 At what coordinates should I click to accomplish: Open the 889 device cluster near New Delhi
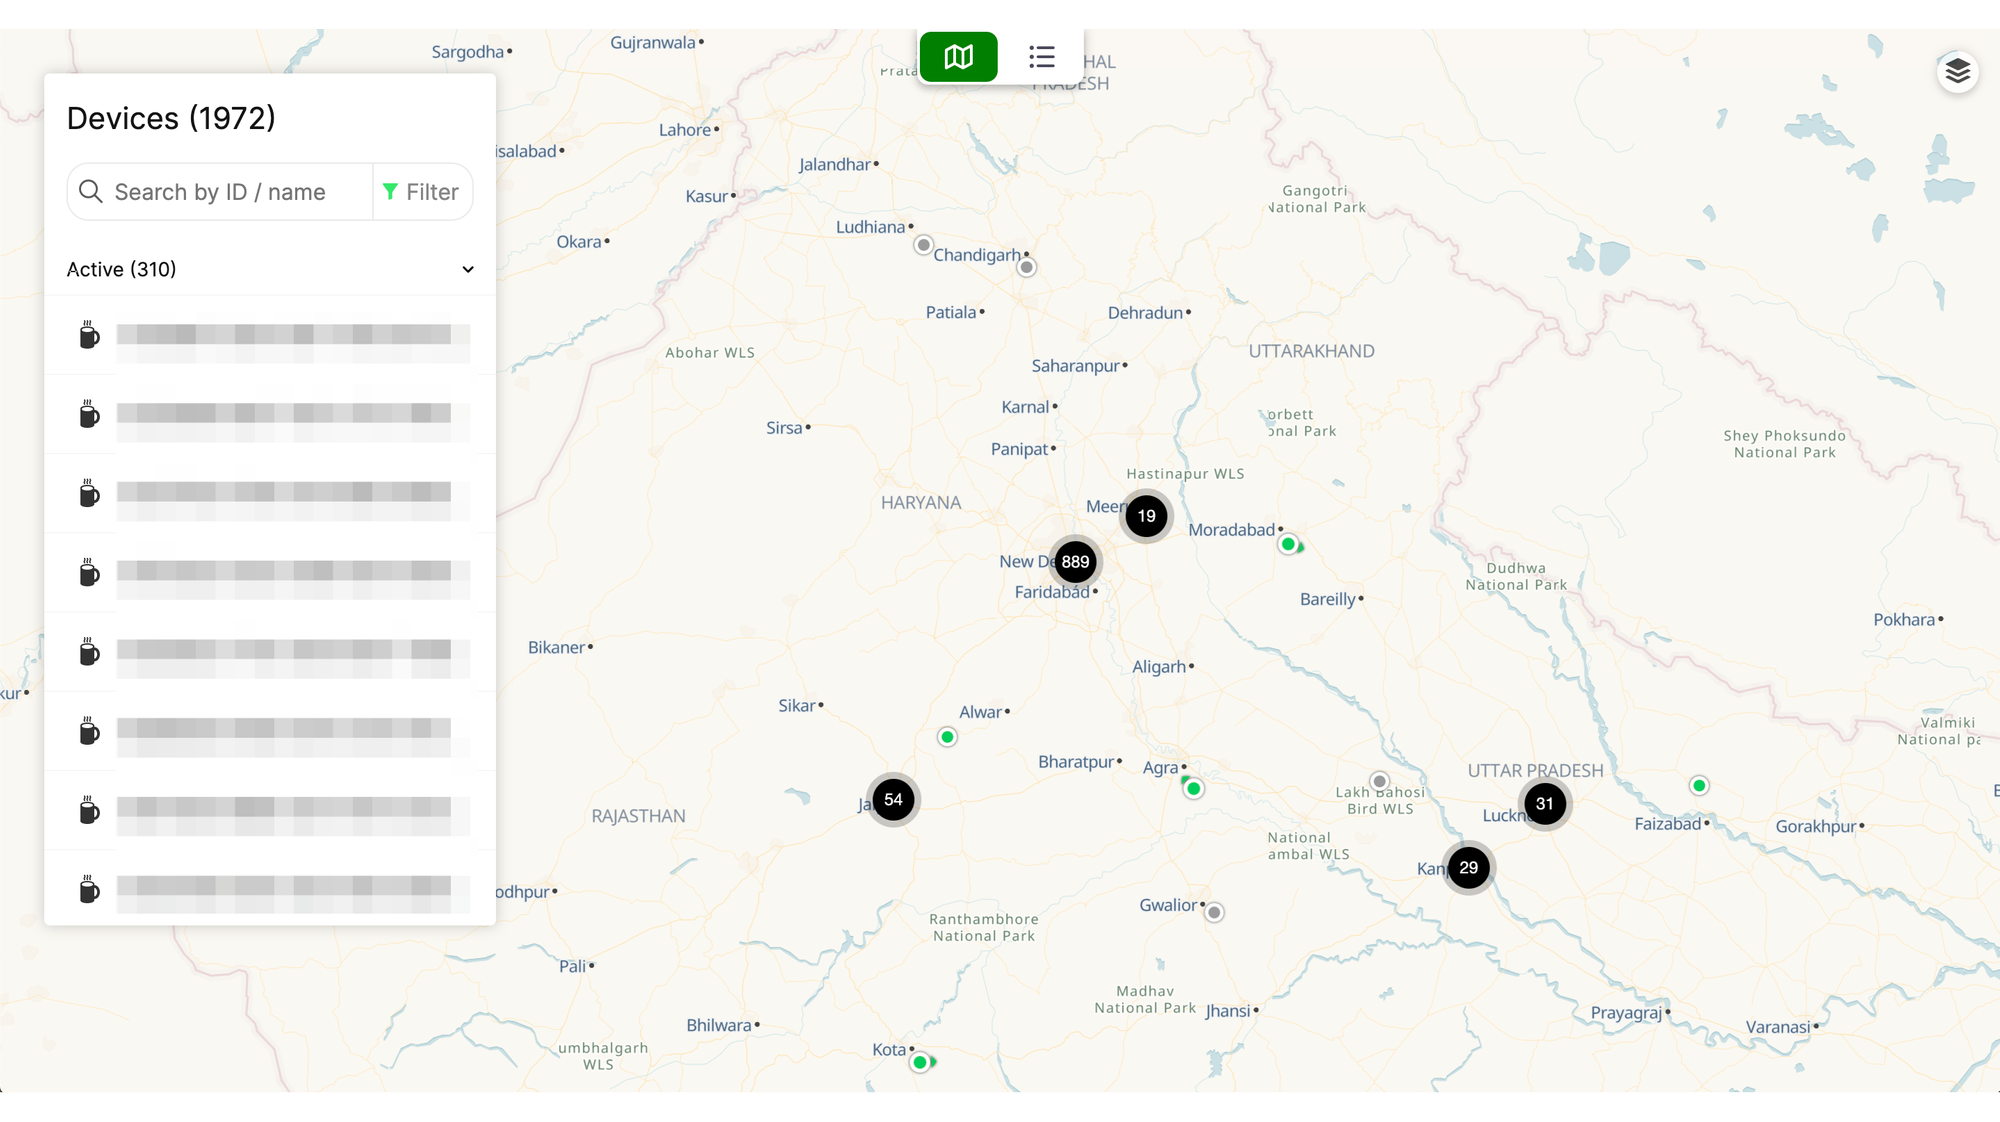coord(1075,562)
